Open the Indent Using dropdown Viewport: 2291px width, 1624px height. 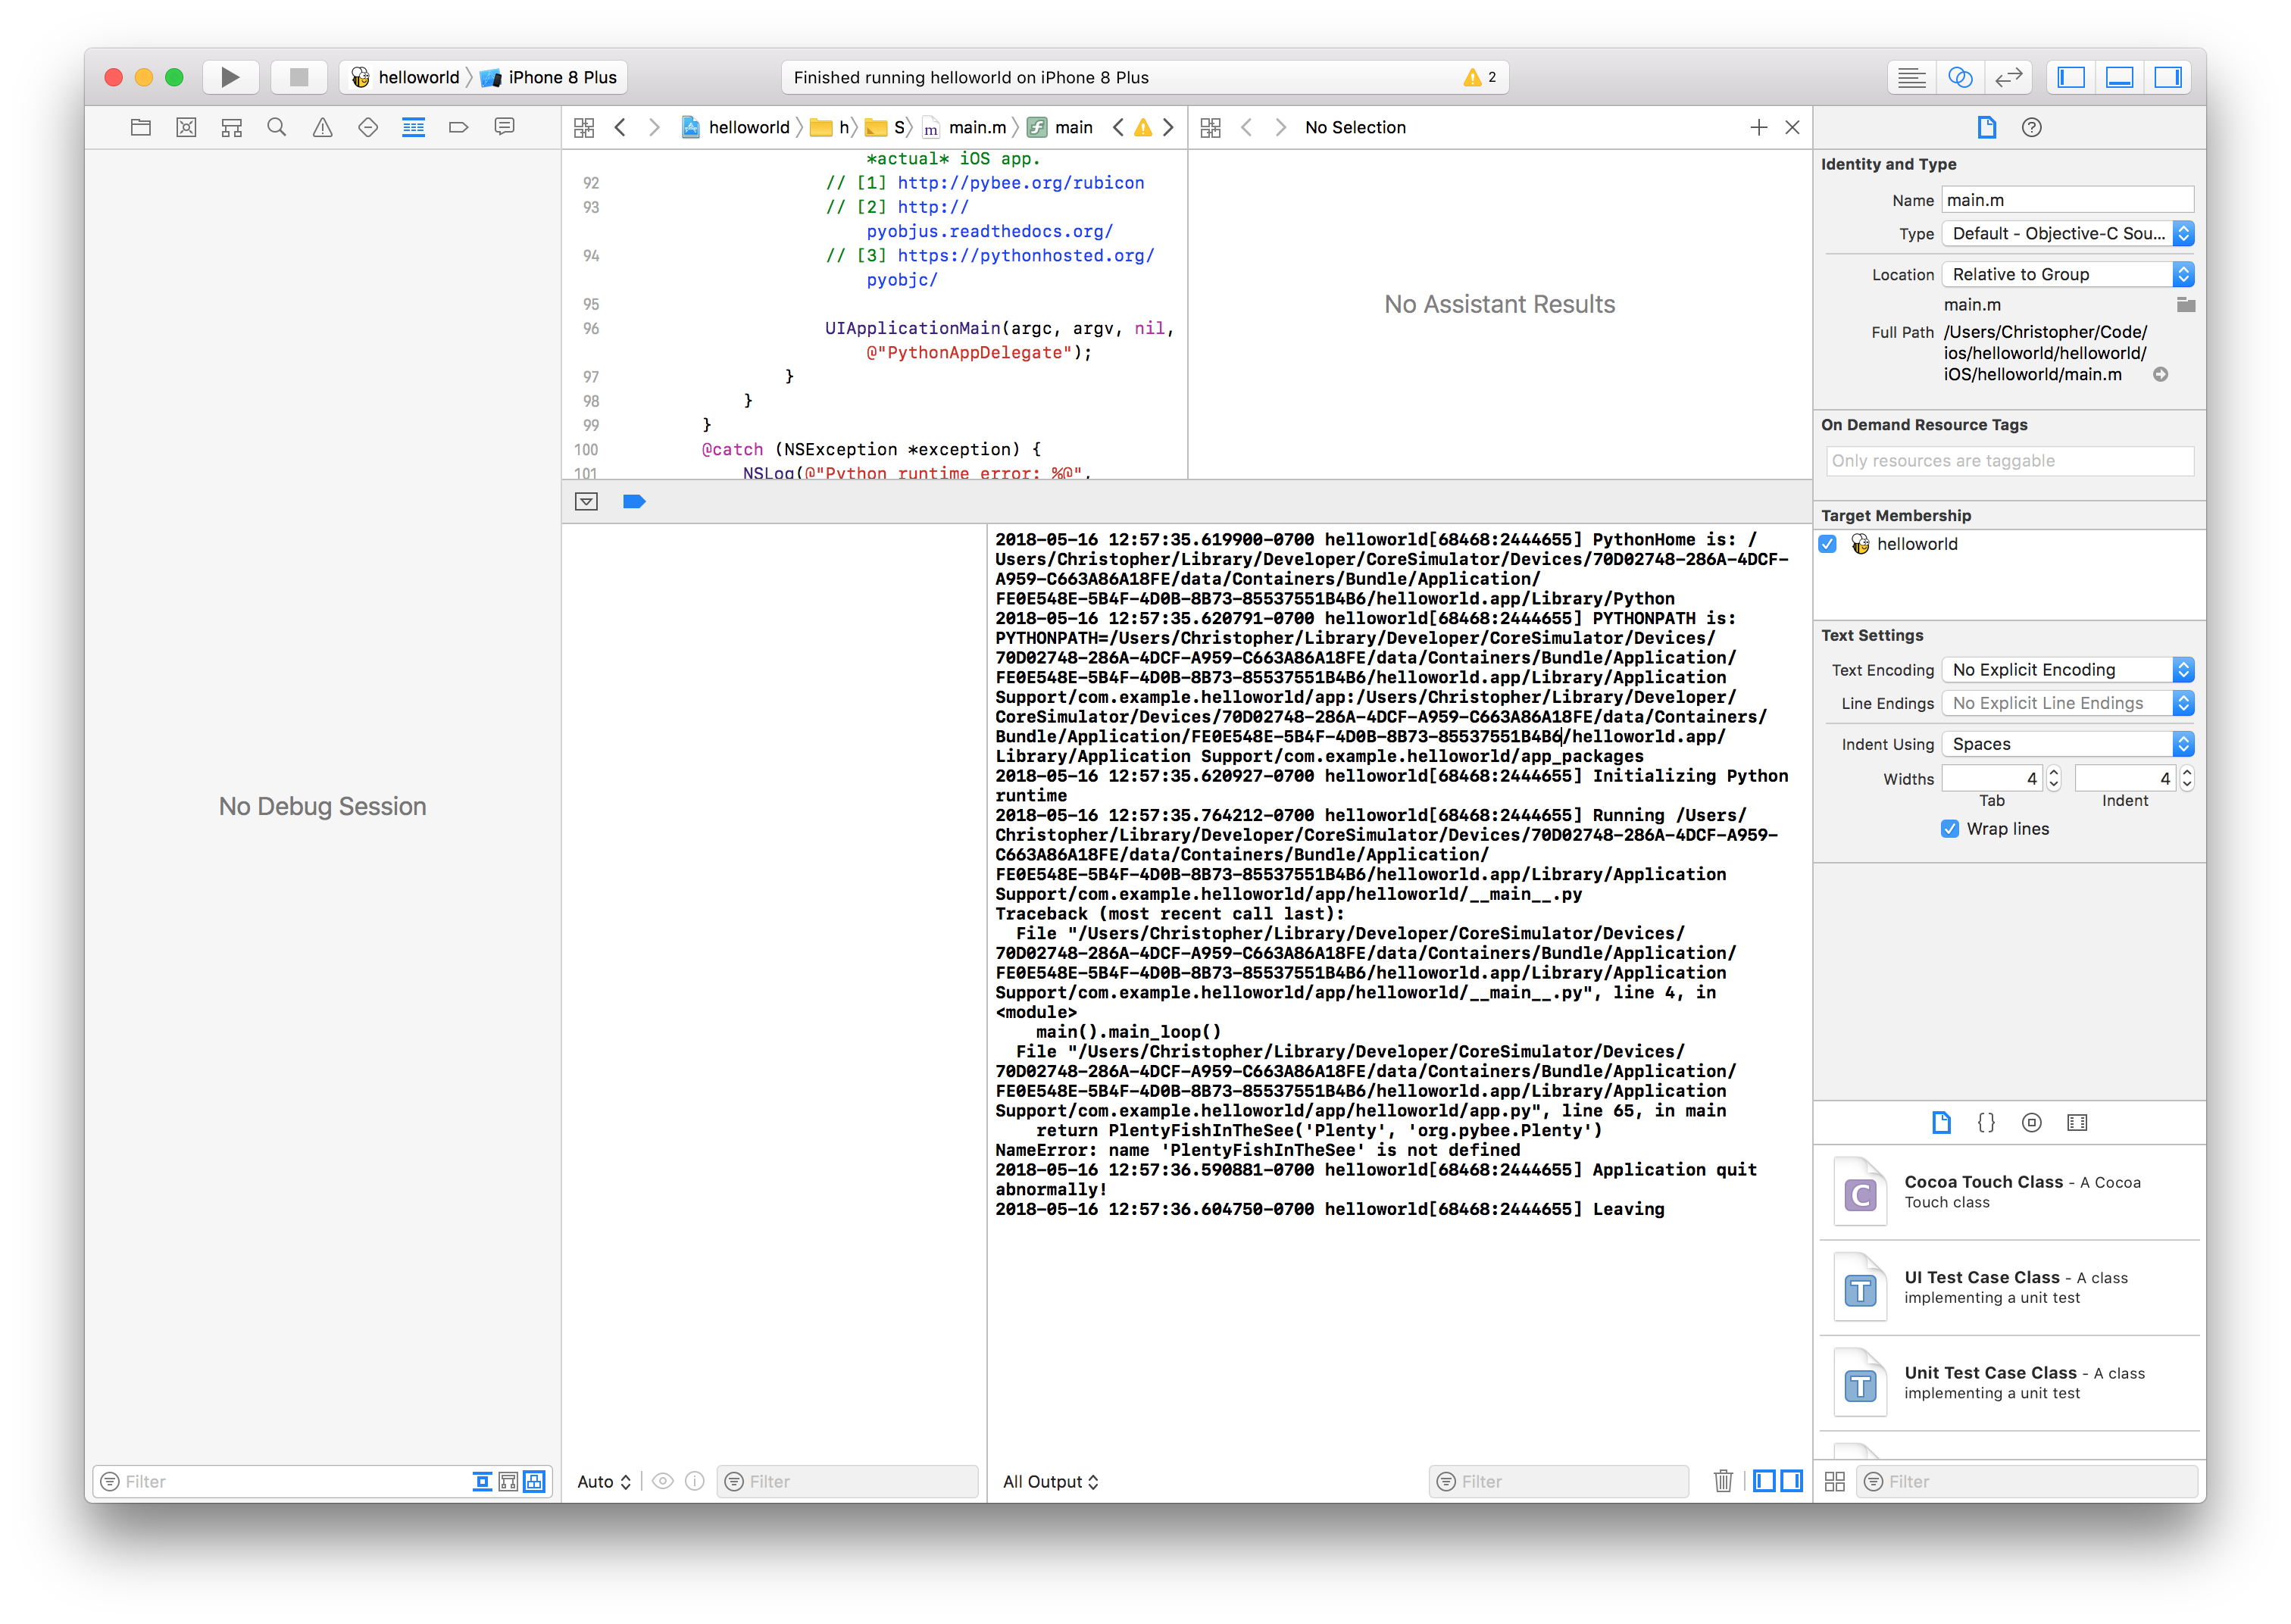[2067, 744]
